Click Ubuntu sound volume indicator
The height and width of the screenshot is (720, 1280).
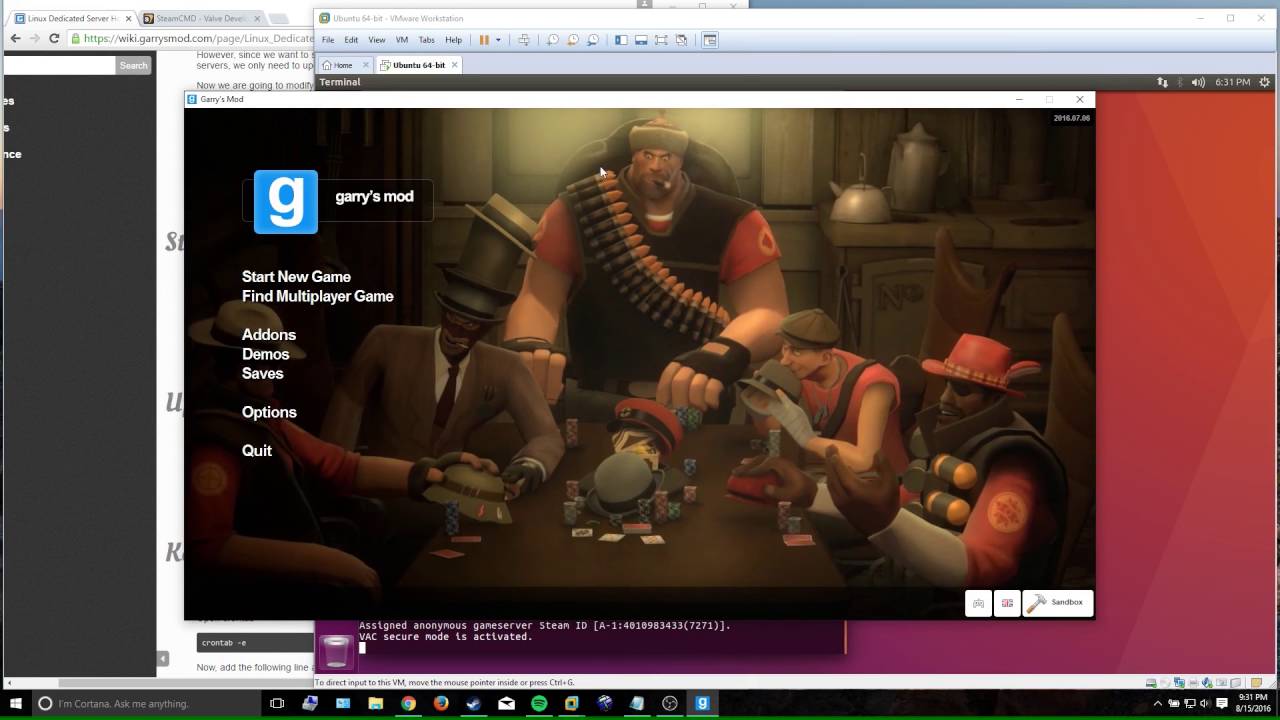click(x=1198, y=82)
